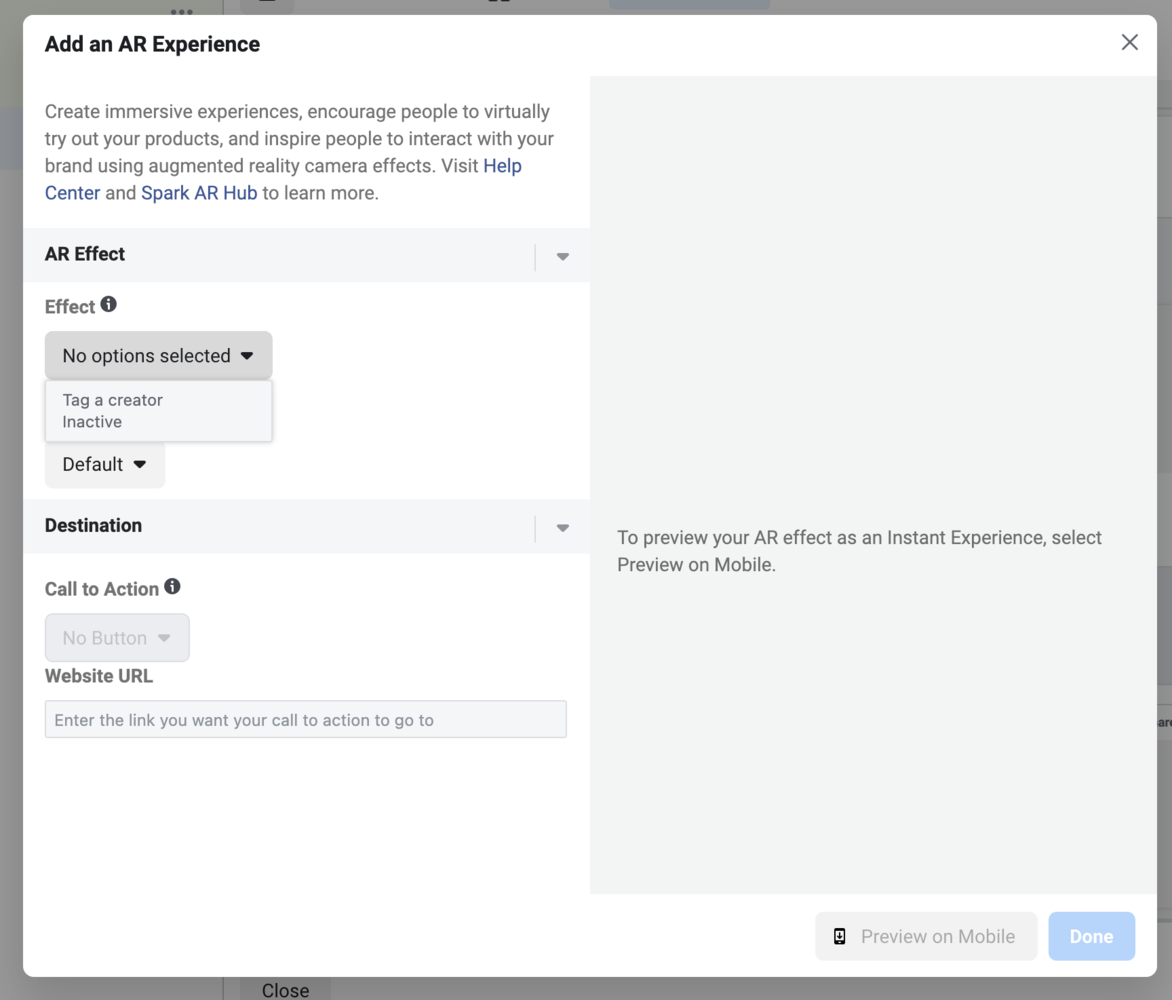This screenshot has height=1000, width=1172.
Task: Click the ellipsis icon above the dialog
Action: click(181, 12)
